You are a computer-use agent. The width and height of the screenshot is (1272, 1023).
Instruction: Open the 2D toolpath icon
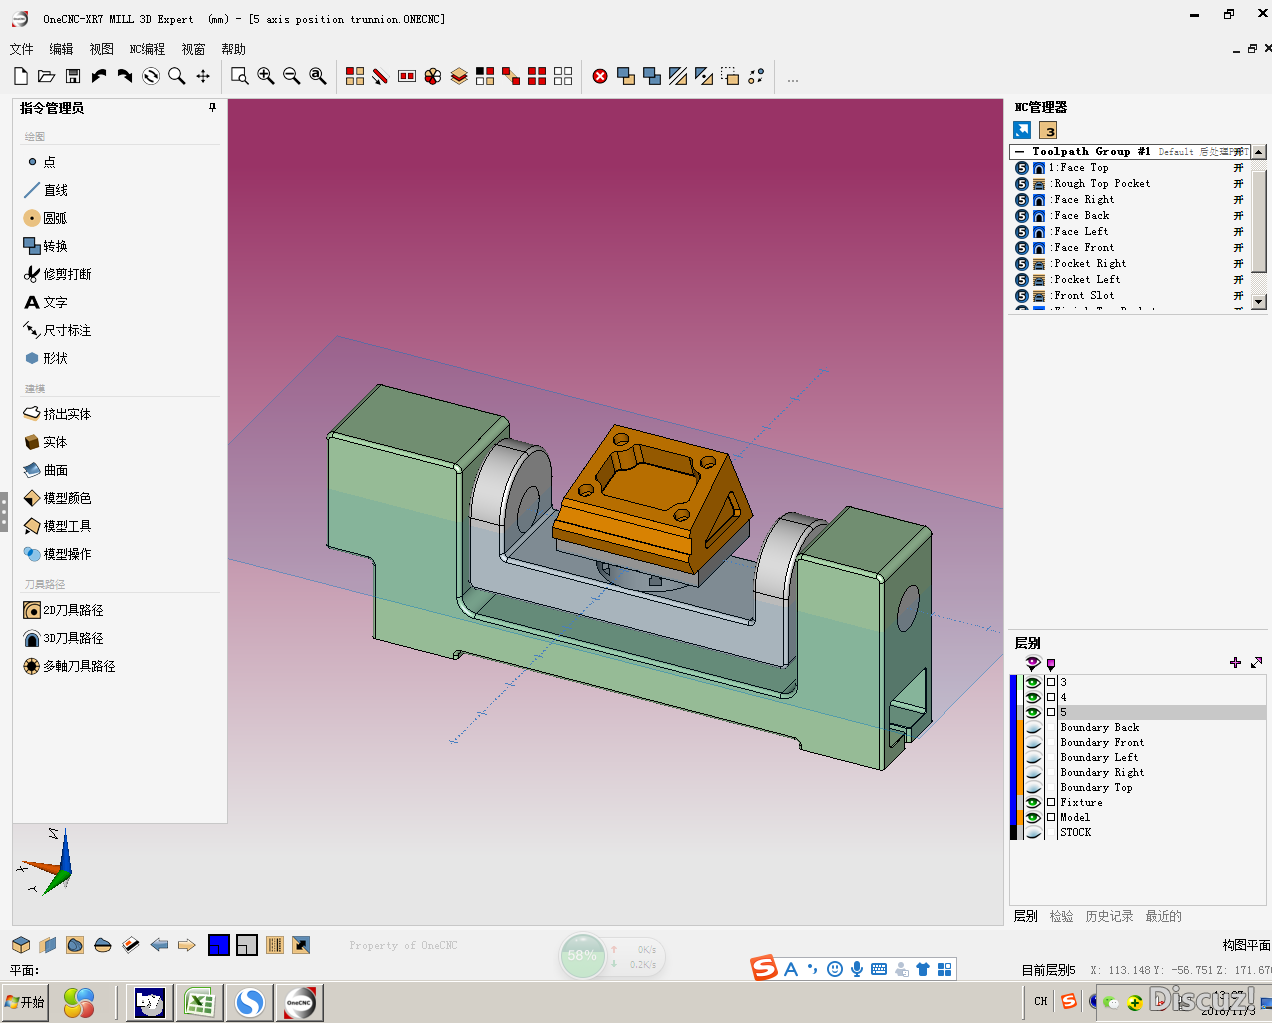32,610
